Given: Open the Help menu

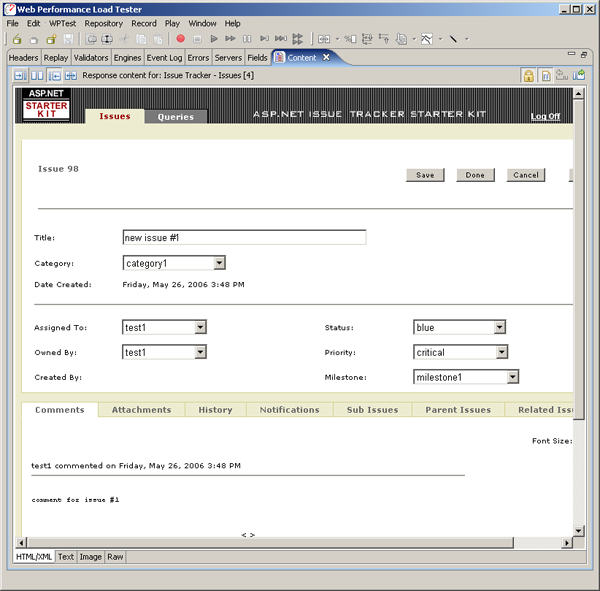Looking at the screenshot, I should tap(232, 23).
